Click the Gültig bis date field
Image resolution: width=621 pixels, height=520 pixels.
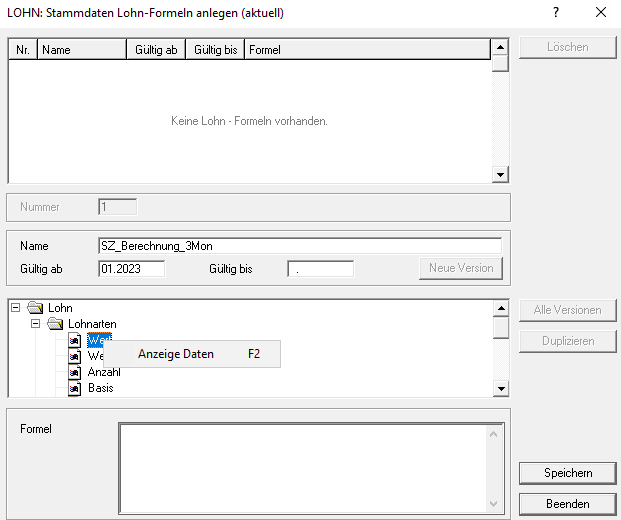(x=320, y=269)
